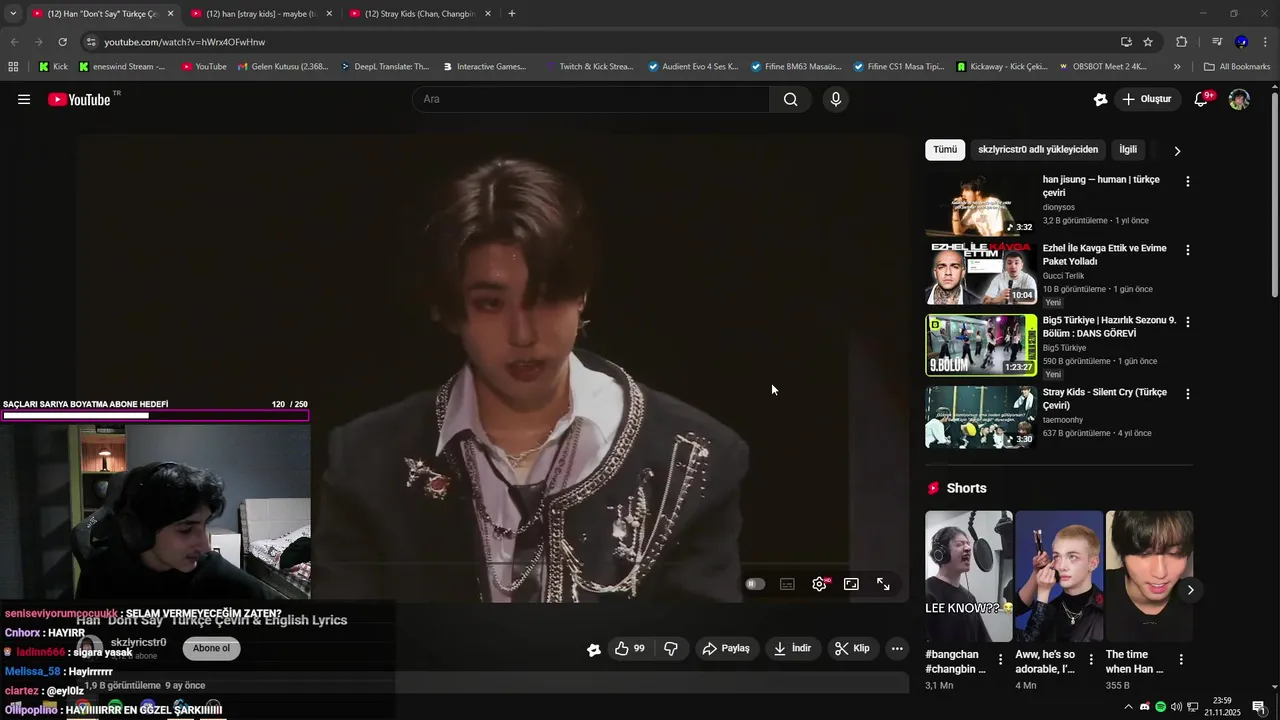Start voice search with microphone icon
Viewport: 1280px width, 720px height.
836,99
